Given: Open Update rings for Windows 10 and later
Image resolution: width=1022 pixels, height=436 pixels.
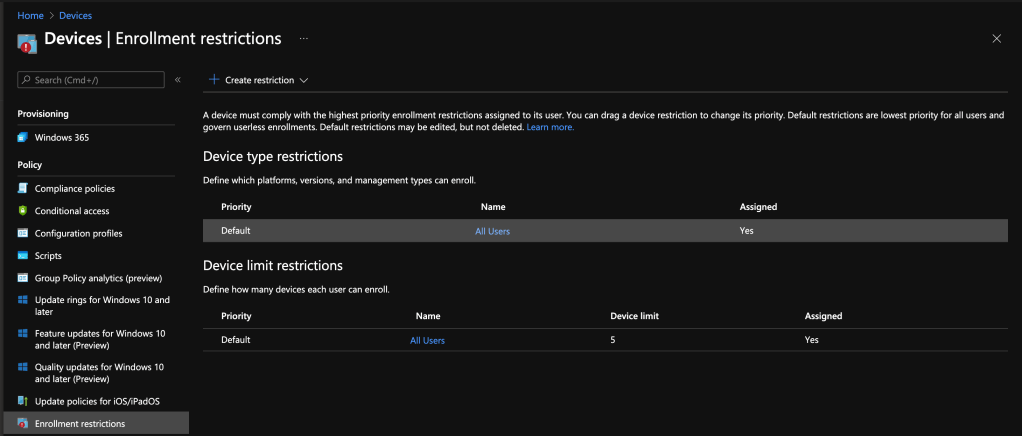Looking at the screenshot, I should coord(101,305).
